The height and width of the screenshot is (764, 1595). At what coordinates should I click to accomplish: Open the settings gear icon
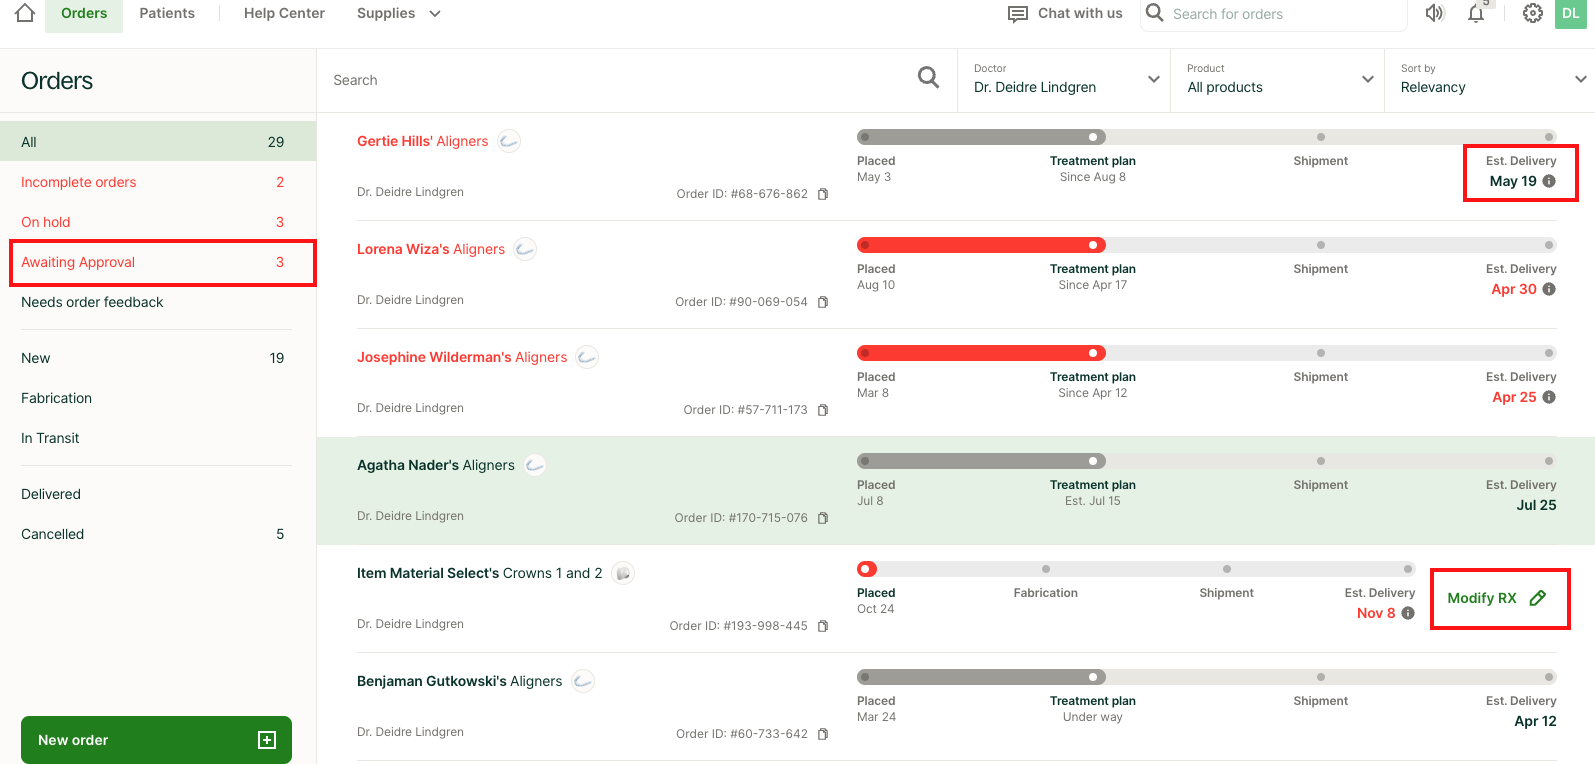click(x=1532, y=13)
